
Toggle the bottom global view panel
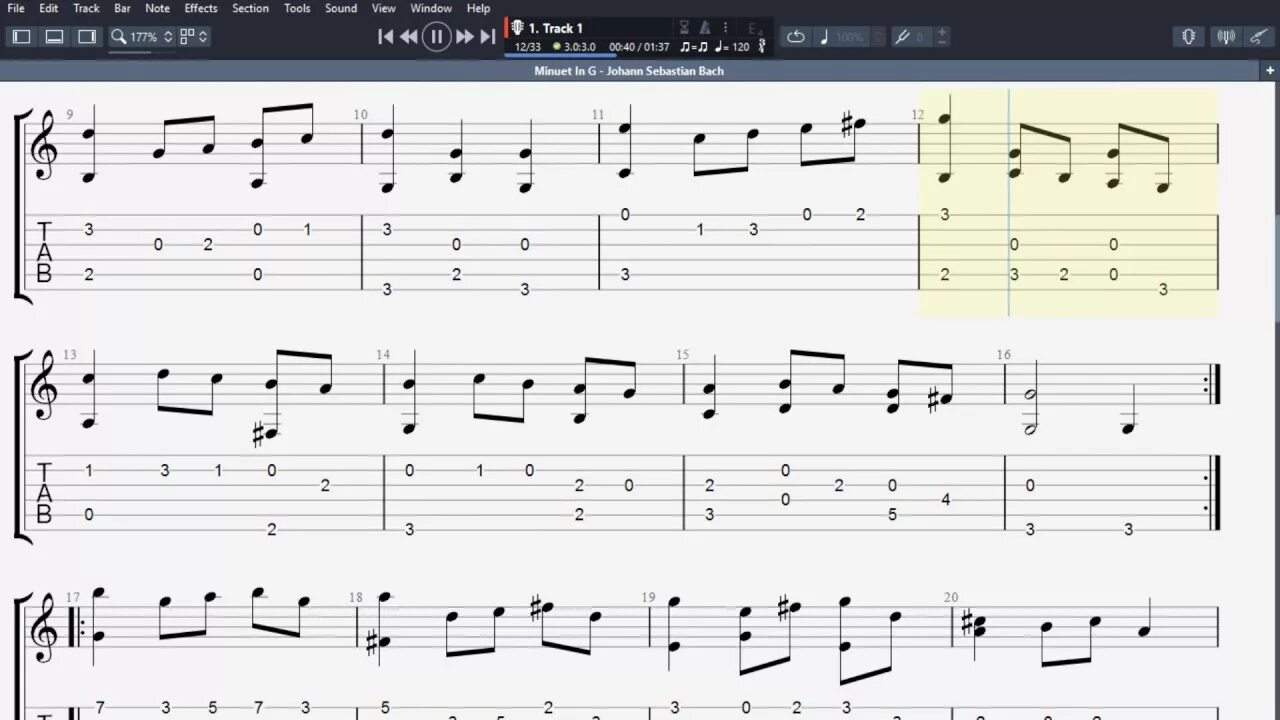pos(55,37)
